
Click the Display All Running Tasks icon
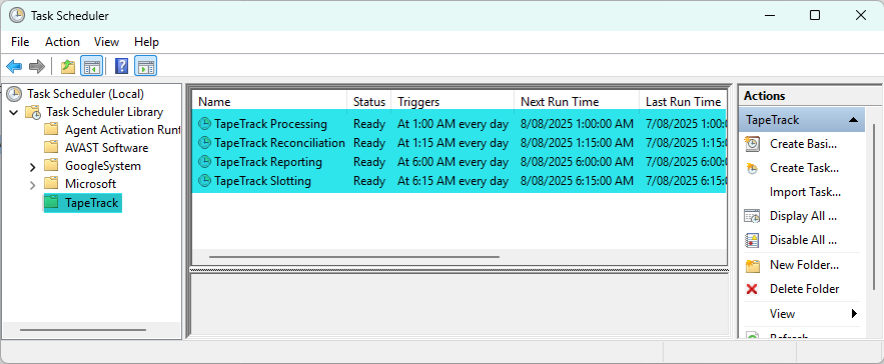[752, 216]
